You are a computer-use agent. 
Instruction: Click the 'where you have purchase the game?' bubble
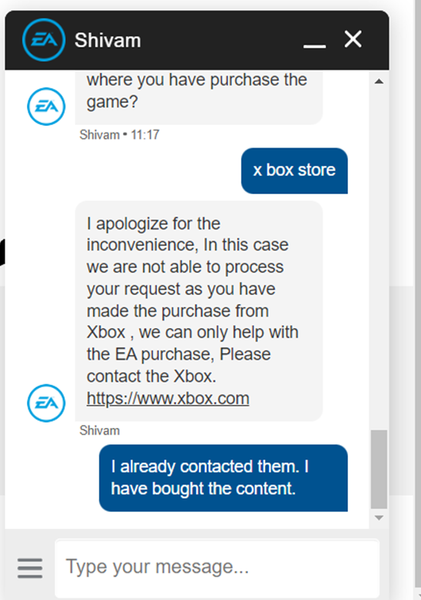tap(199, 98)
